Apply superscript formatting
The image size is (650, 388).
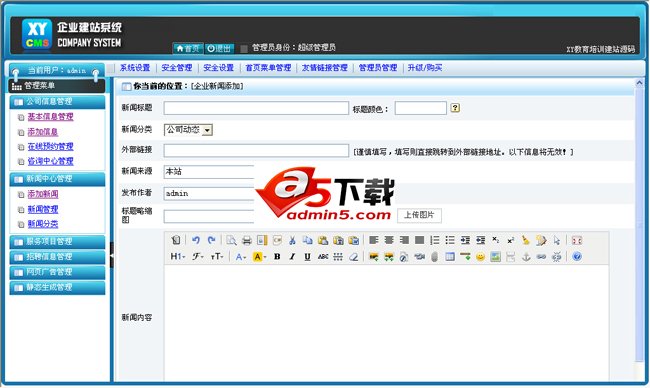click(511, 240)
